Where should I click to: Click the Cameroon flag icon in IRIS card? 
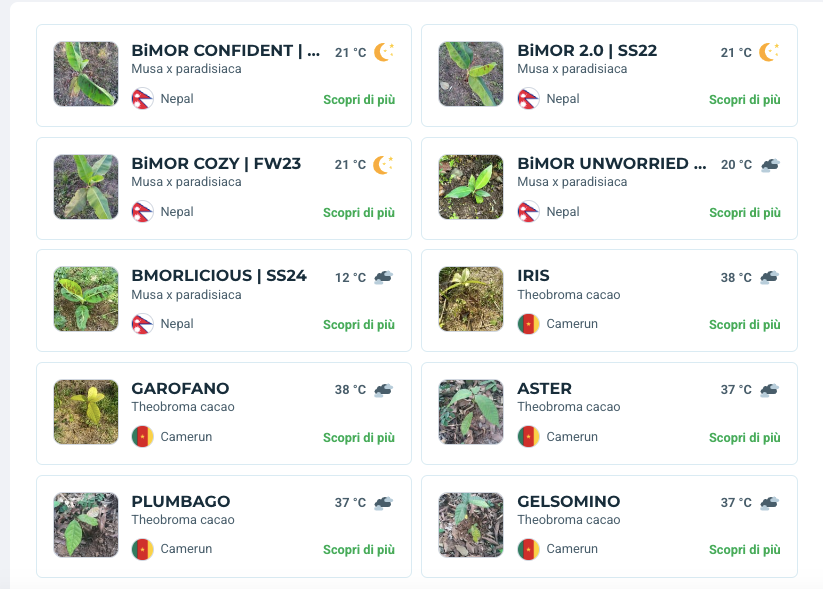tap(529, 324)
